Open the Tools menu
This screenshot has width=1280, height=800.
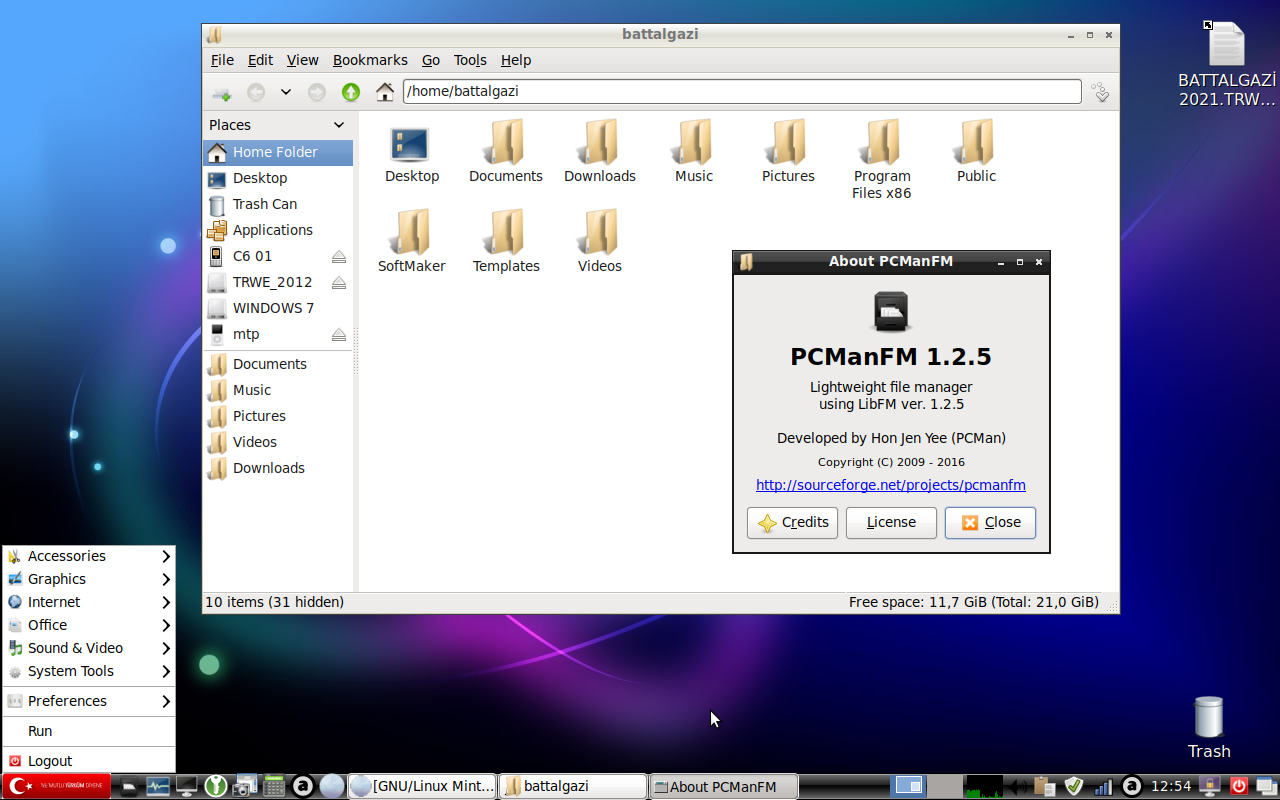pos(470,60)
